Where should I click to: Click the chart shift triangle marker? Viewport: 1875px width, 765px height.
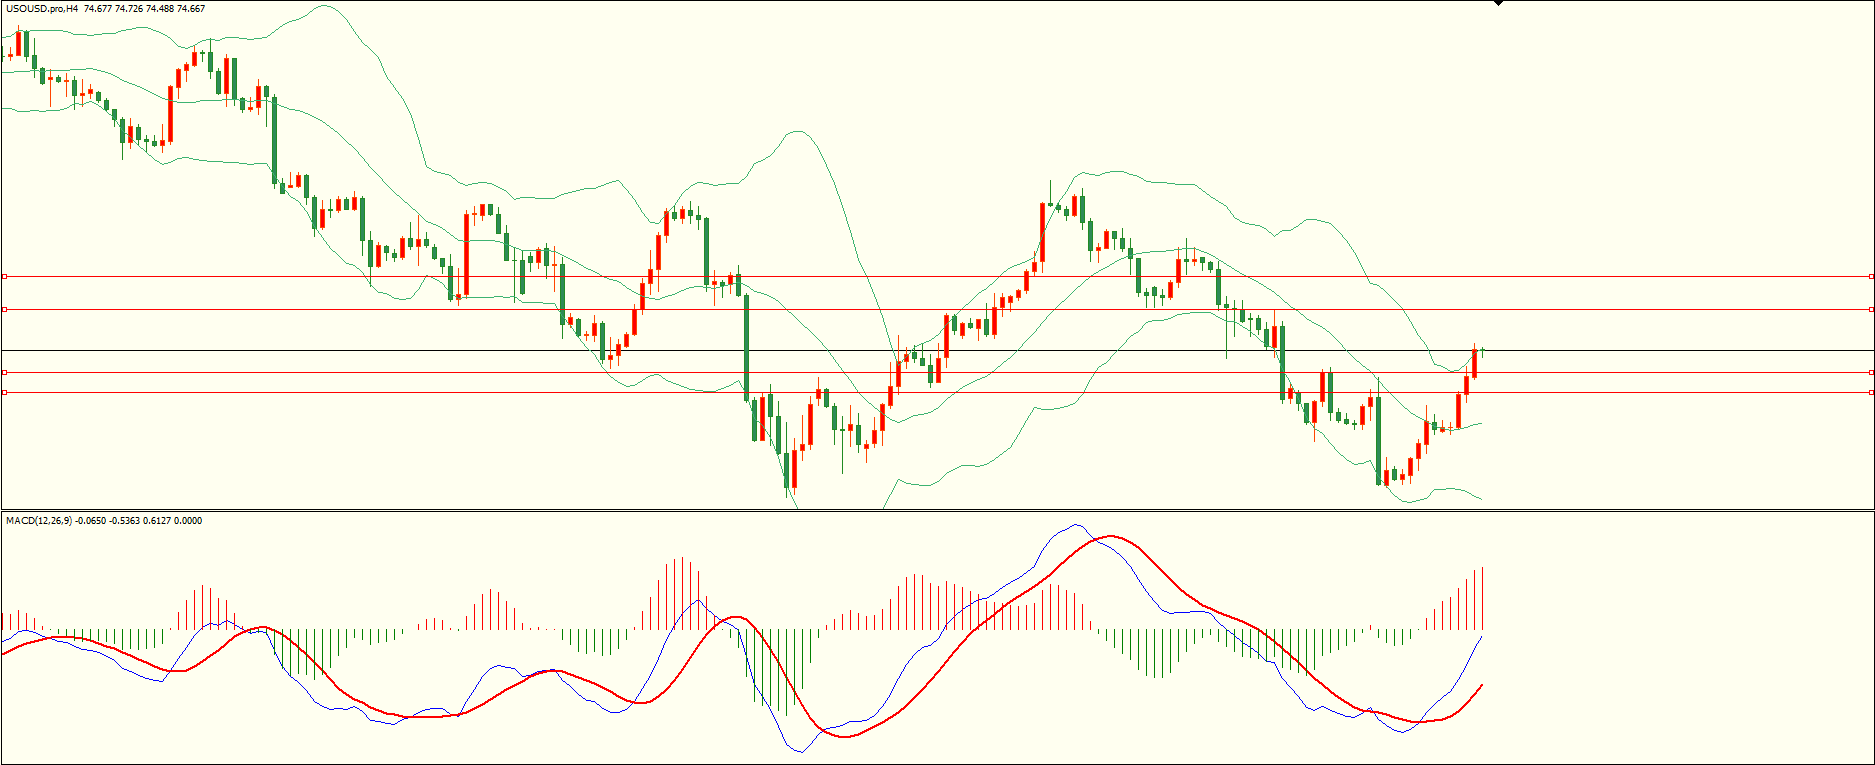point(1498,3)
